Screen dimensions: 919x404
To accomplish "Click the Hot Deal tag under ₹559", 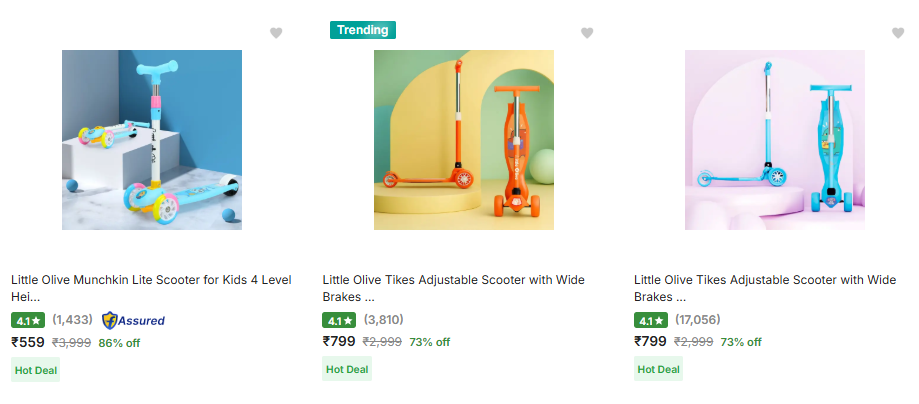I will pos(35,369).
